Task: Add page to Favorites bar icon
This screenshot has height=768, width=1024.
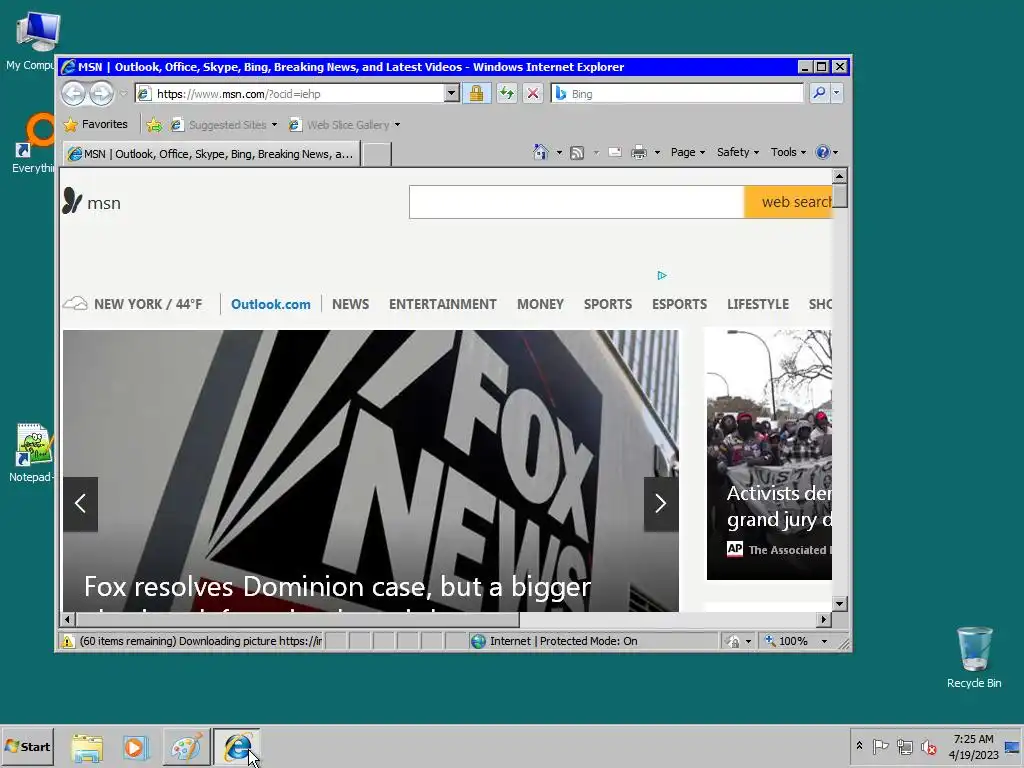Action: [x=154, y=125]
